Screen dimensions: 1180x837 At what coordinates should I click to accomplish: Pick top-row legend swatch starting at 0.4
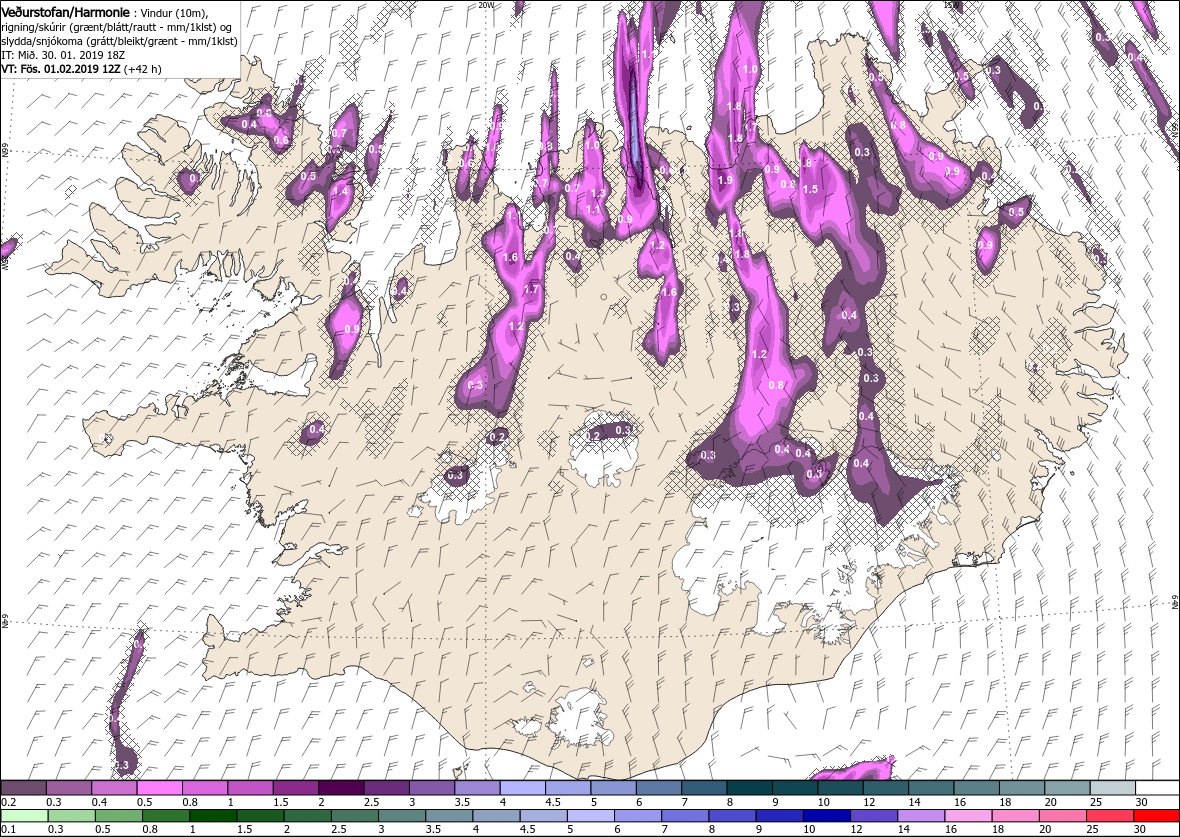click(114, 787)
